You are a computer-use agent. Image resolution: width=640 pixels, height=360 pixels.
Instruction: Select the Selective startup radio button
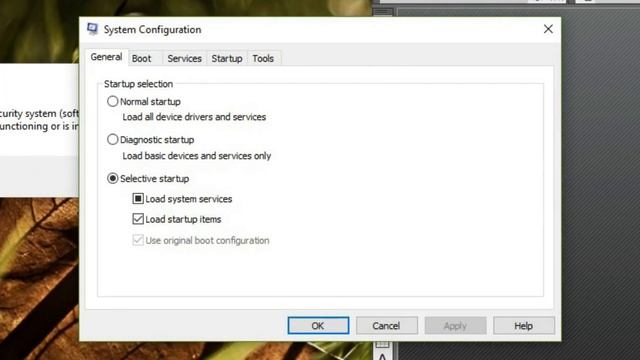(x=113, y=178)
